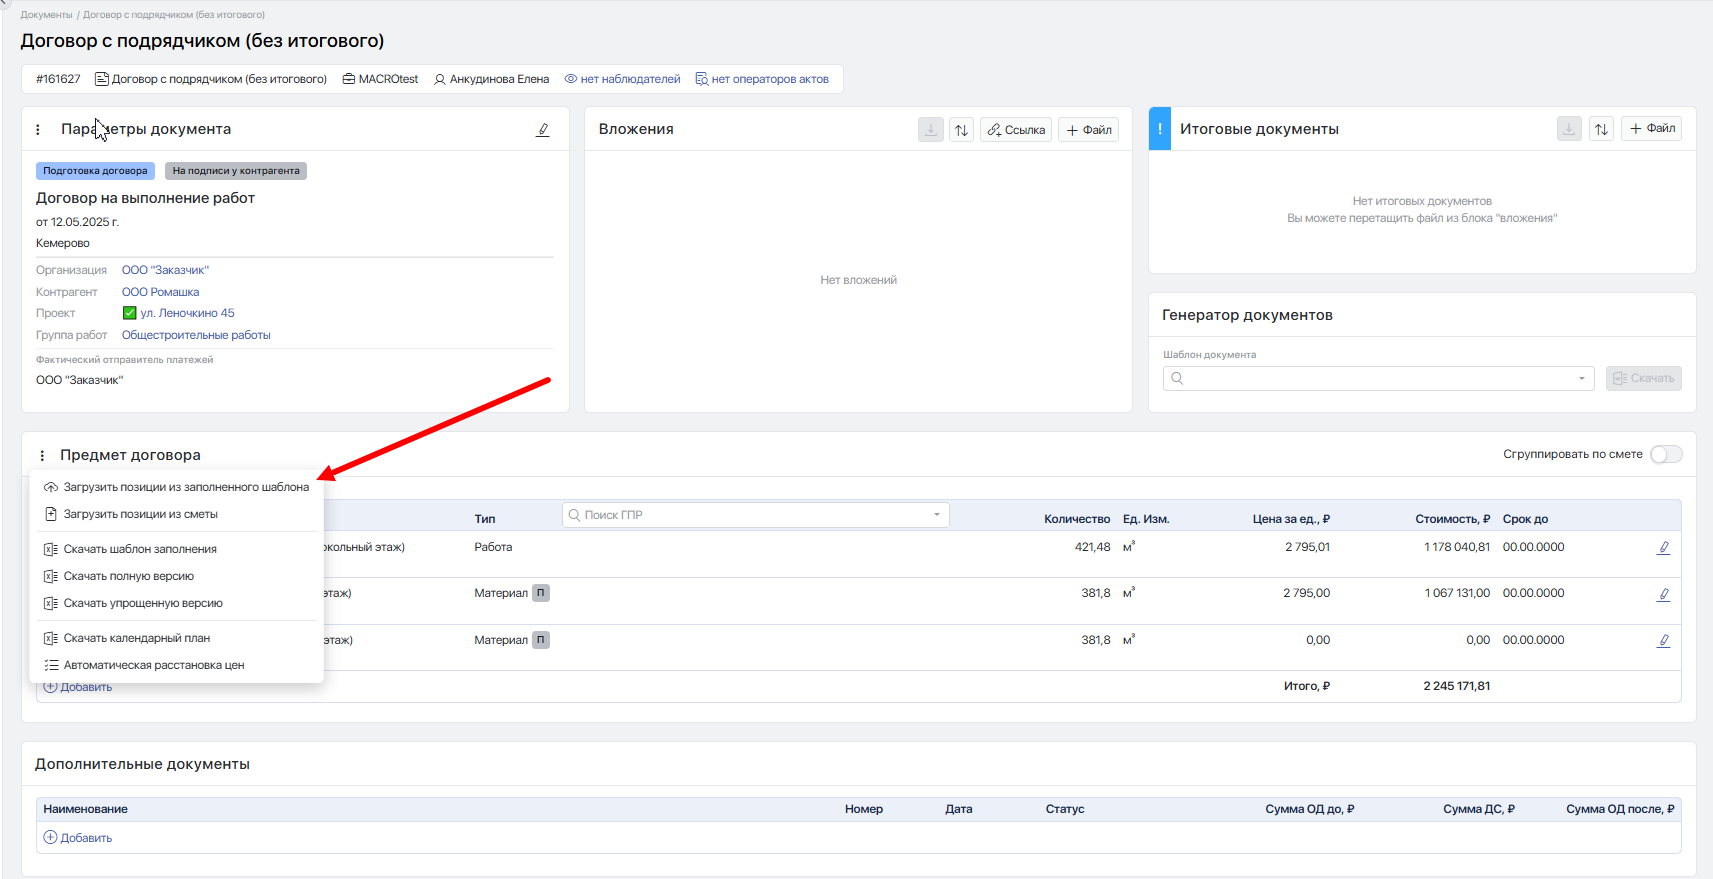
Task: Edit document parameters with pencil icon
Action: (543, 130)
